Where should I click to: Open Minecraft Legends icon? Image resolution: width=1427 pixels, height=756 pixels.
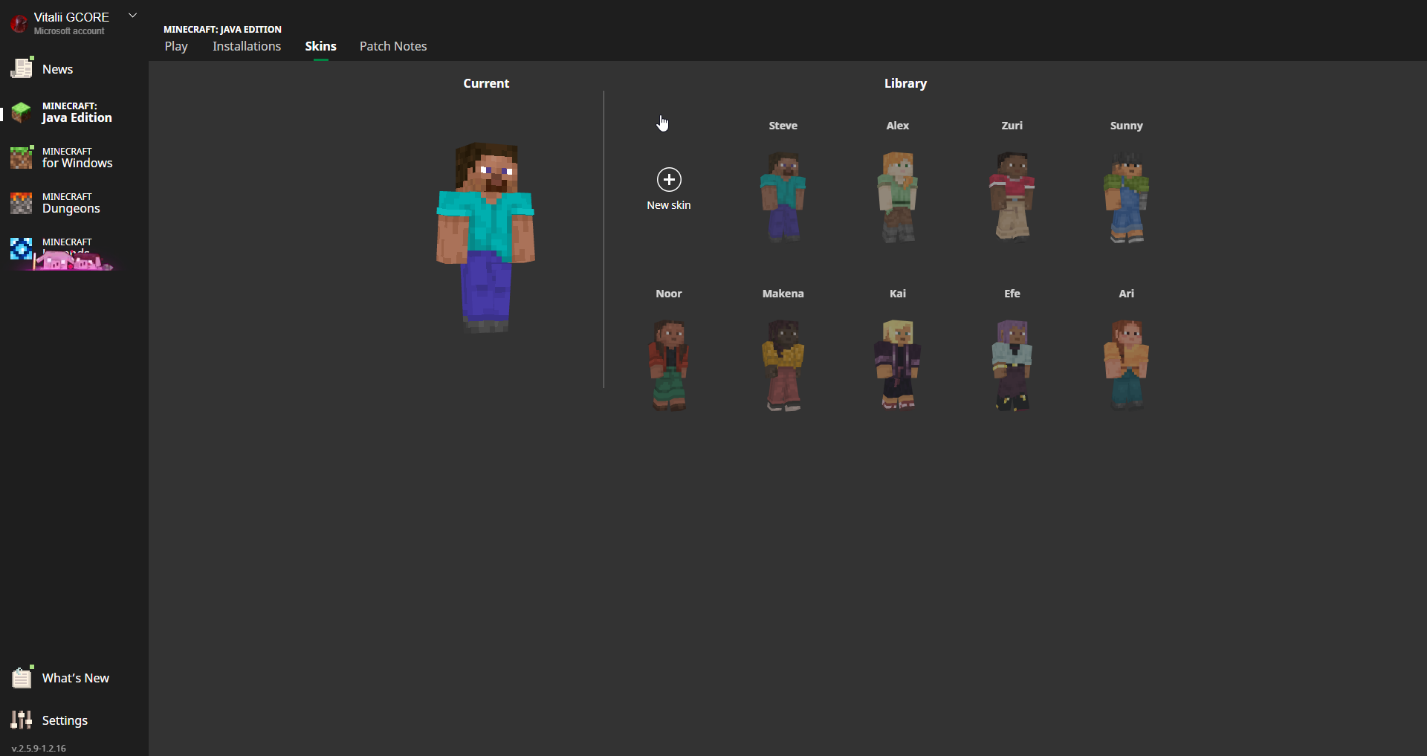[21, 249]
